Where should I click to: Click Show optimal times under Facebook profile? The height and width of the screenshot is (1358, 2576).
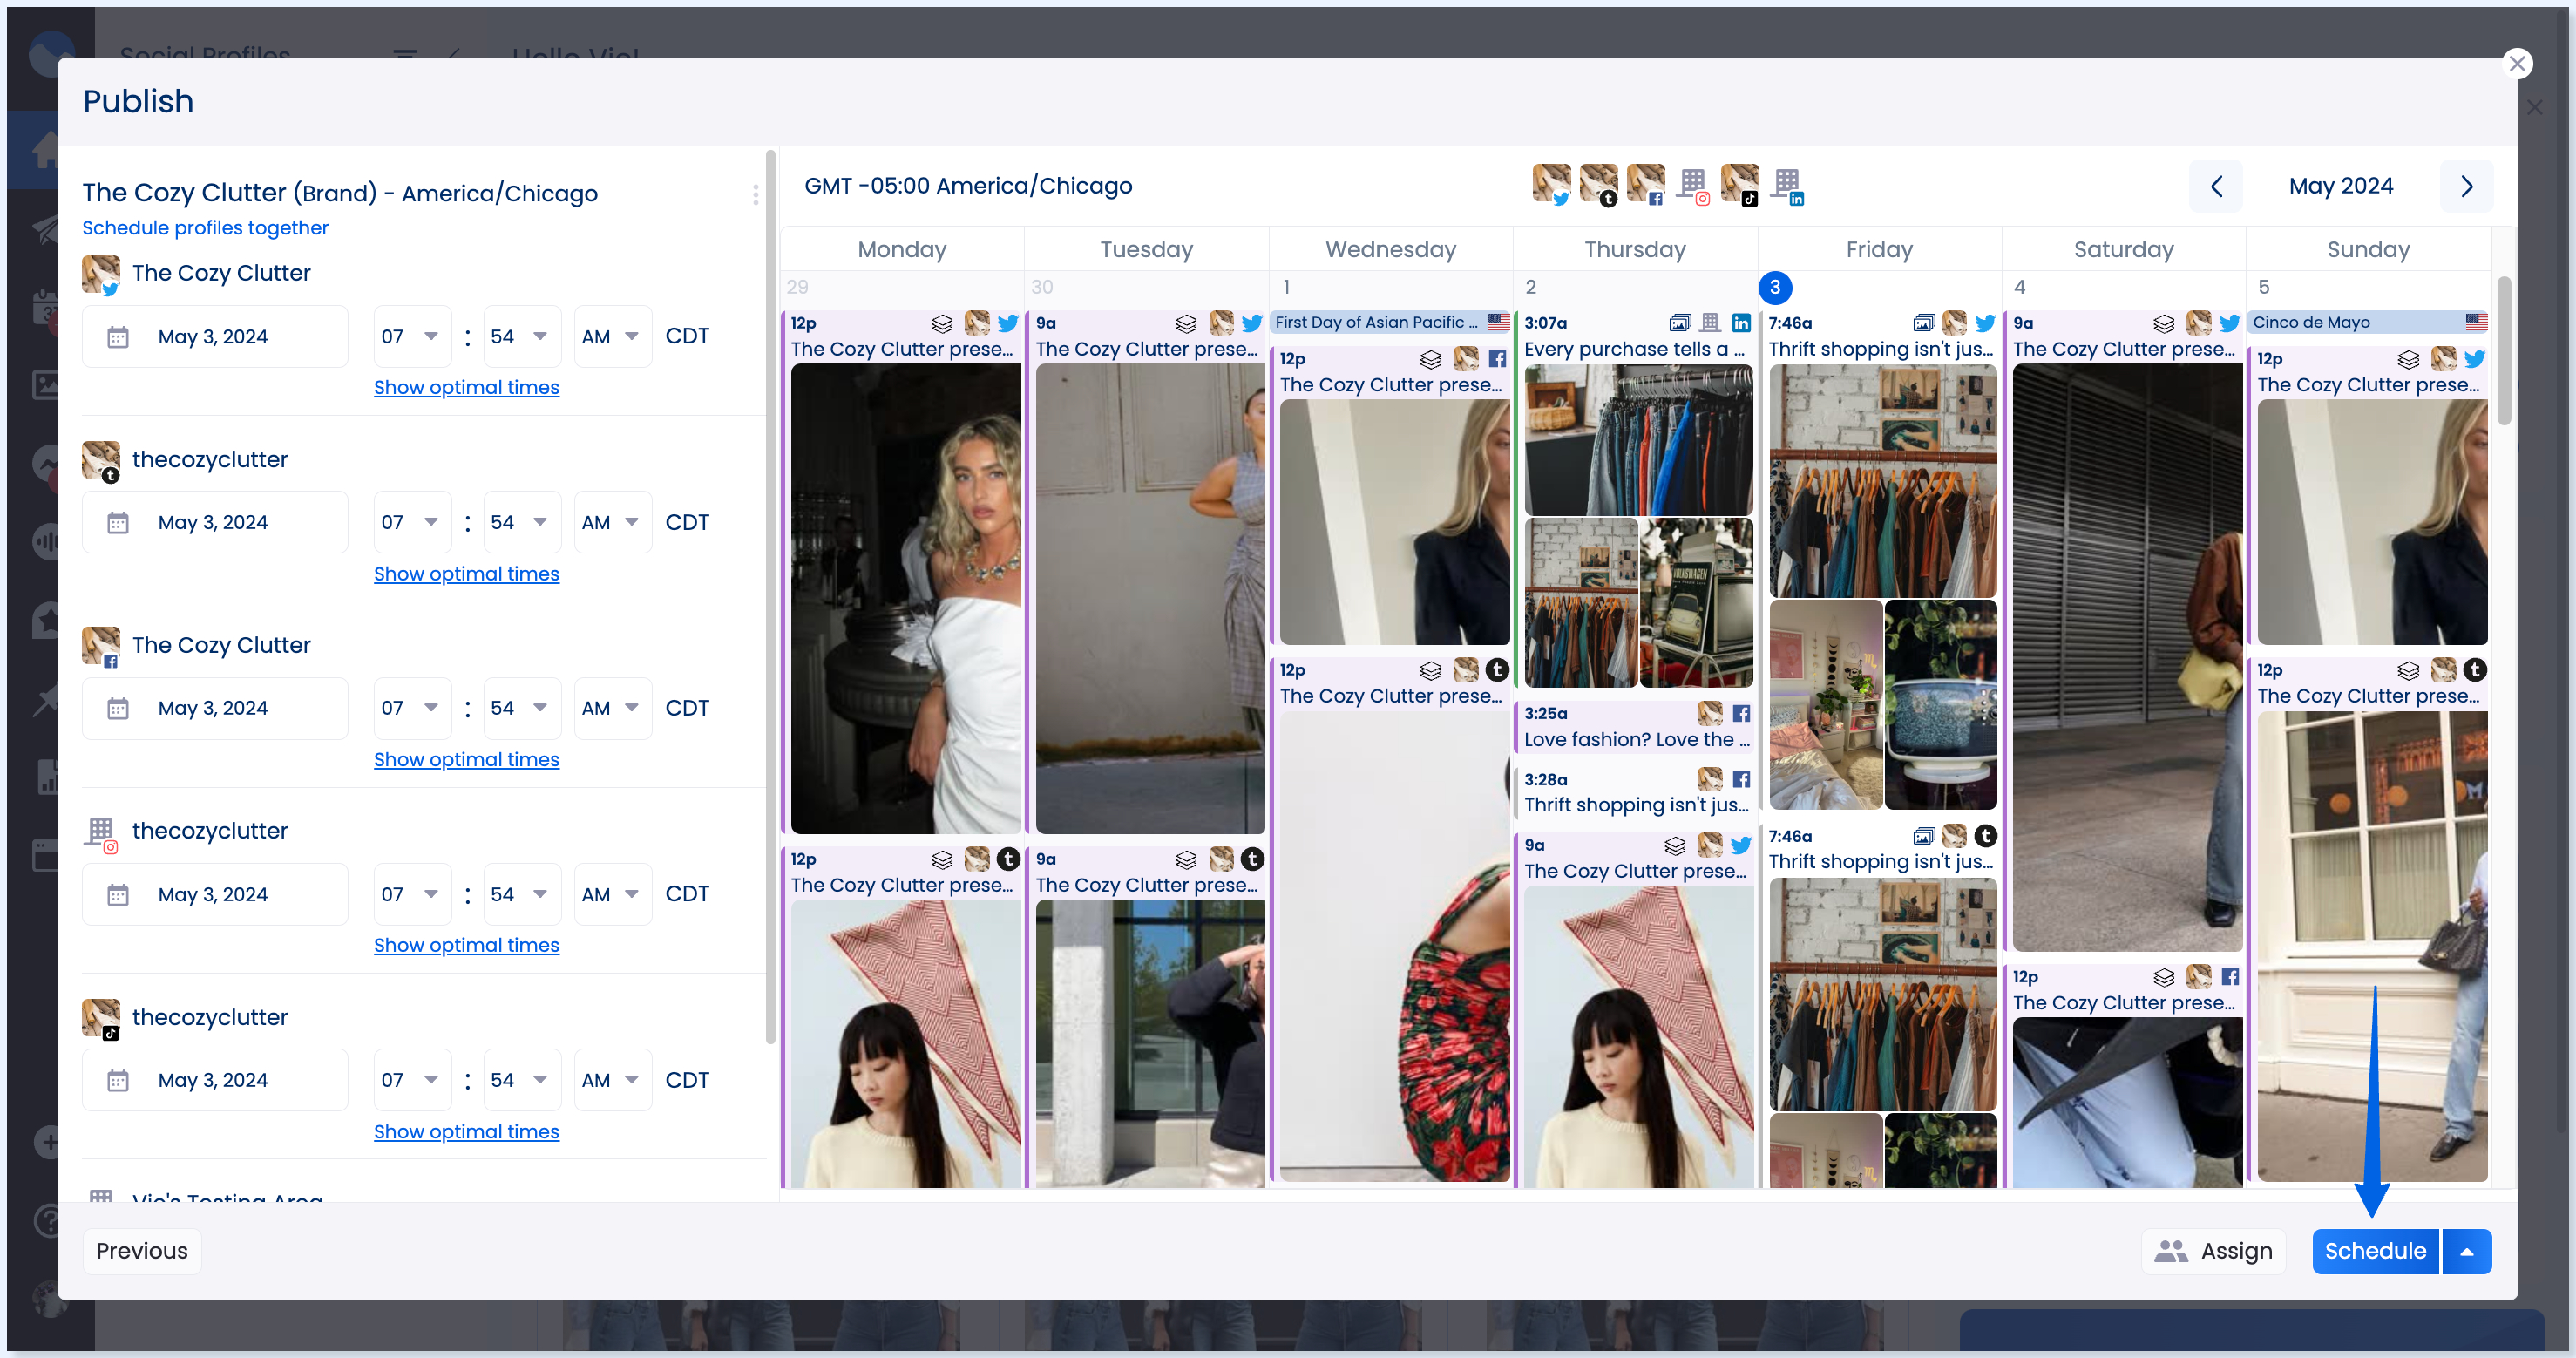tap(466, 760)
